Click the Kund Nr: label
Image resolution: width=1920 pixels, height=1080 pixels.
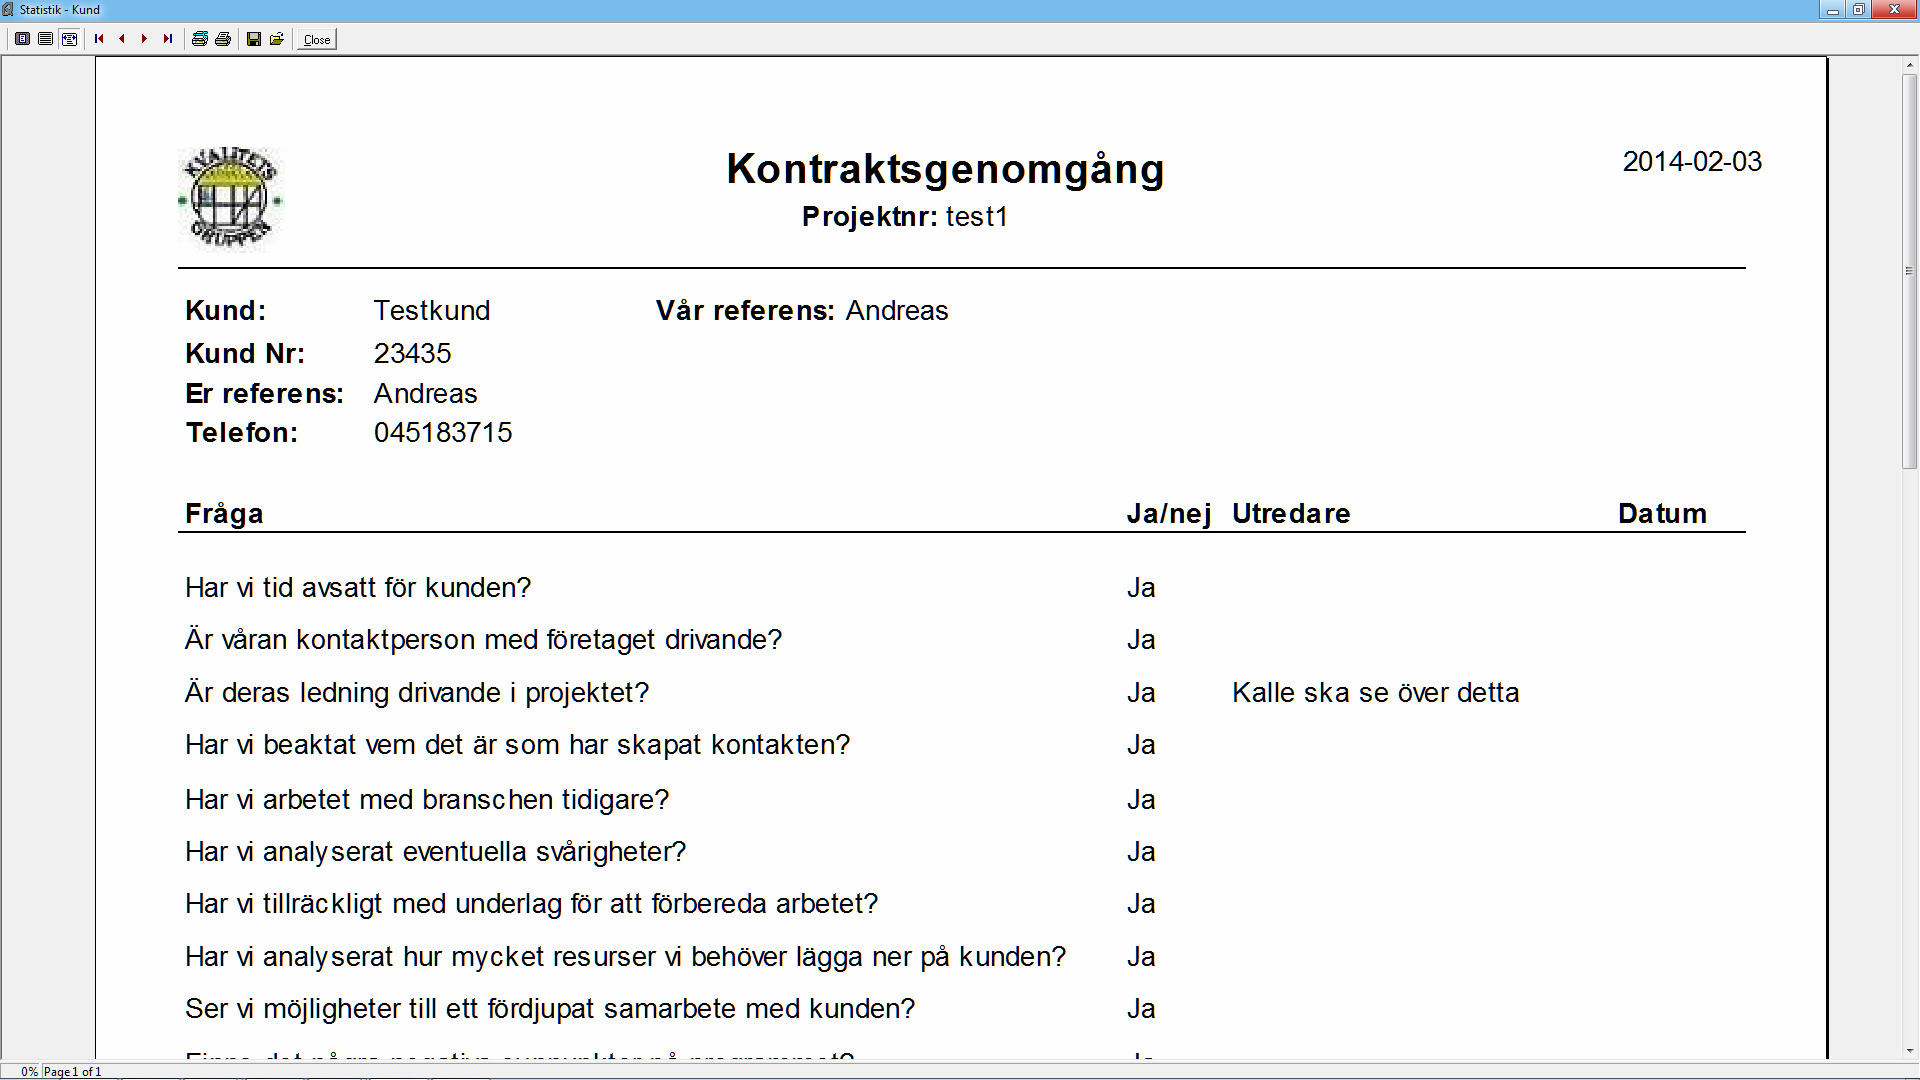[x=245, y=353]
